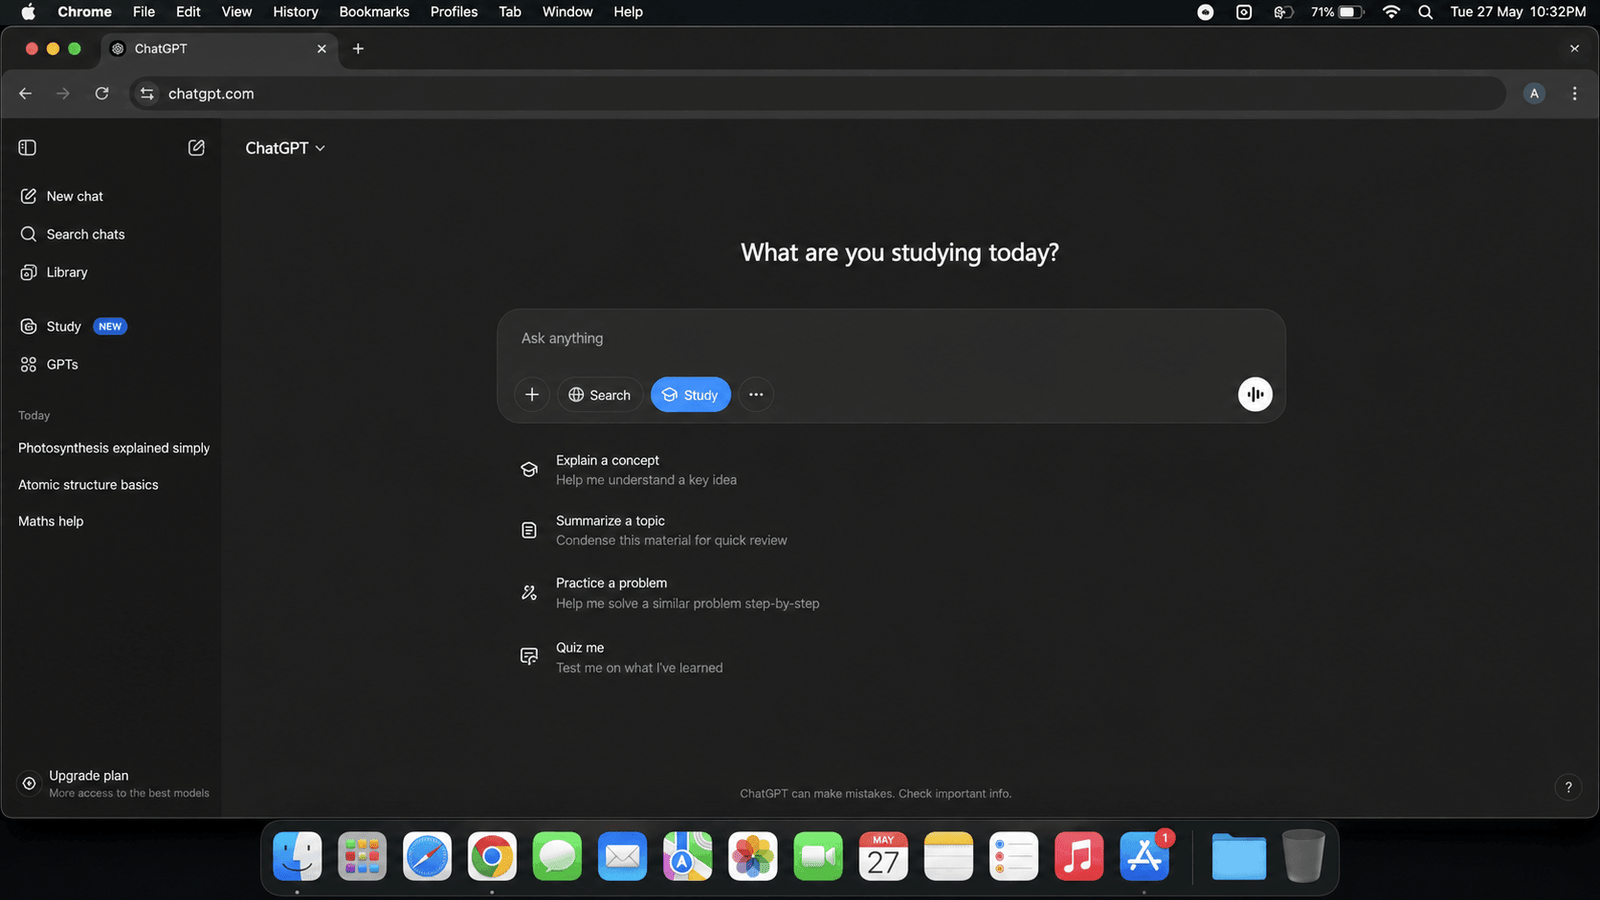Open Wi-Fi status menu
Image resolution: width=1600 pixels, height=900 pixels.
(x=1391, y=12)
